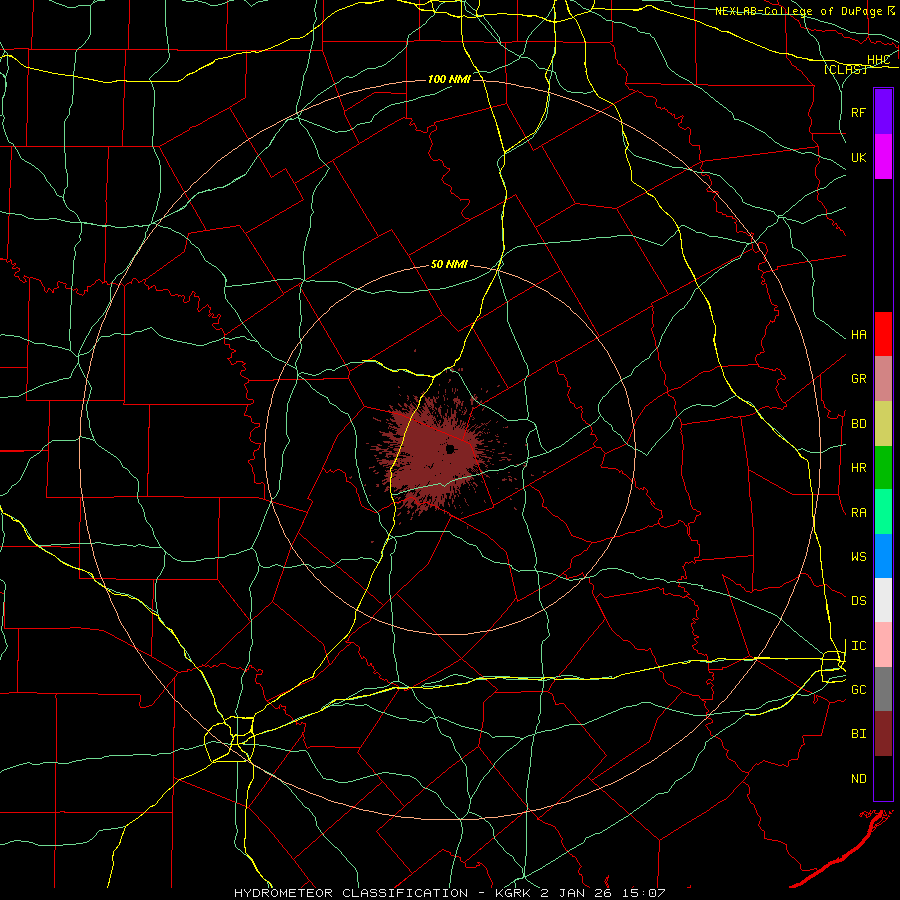Click the HR green legend swatch
900x900 pixels.
[x=883, y=468]
